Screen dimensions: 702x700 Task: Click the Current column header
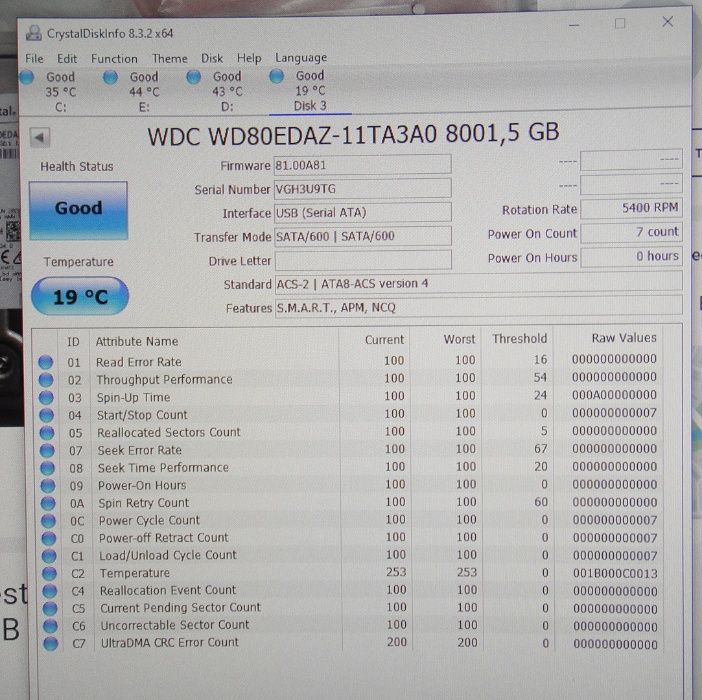click(x=384, y=340)
